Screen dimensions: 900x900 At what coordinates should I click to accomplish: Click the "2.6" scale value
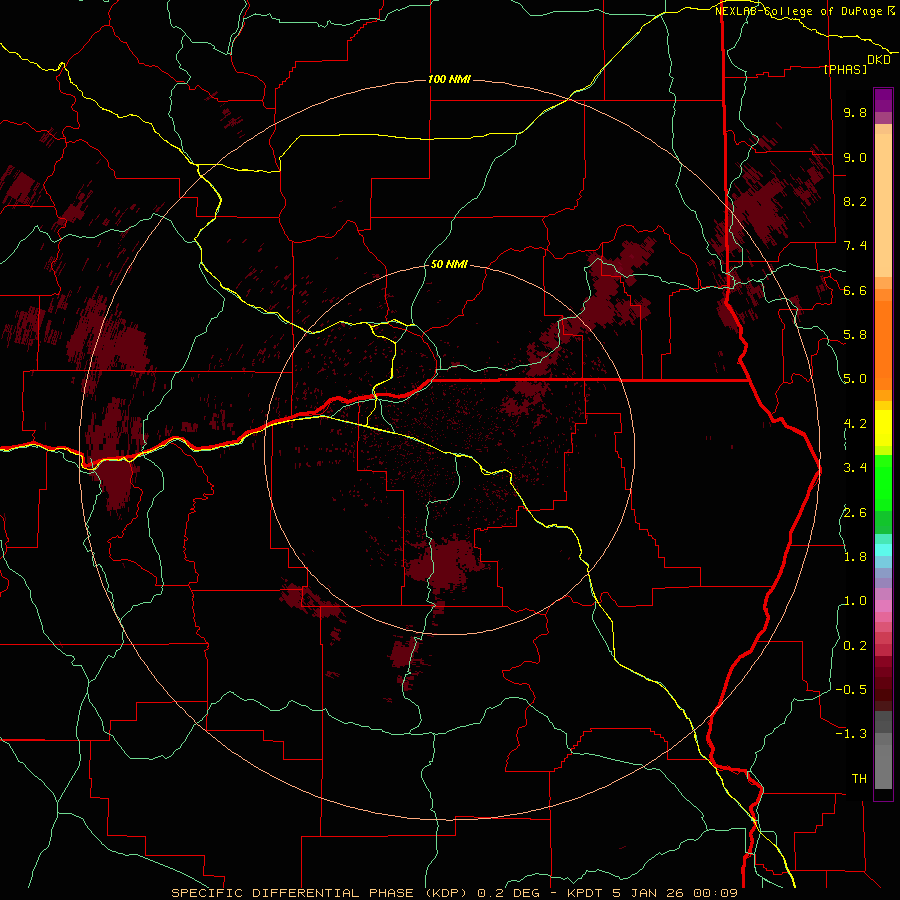pos(855,513)
